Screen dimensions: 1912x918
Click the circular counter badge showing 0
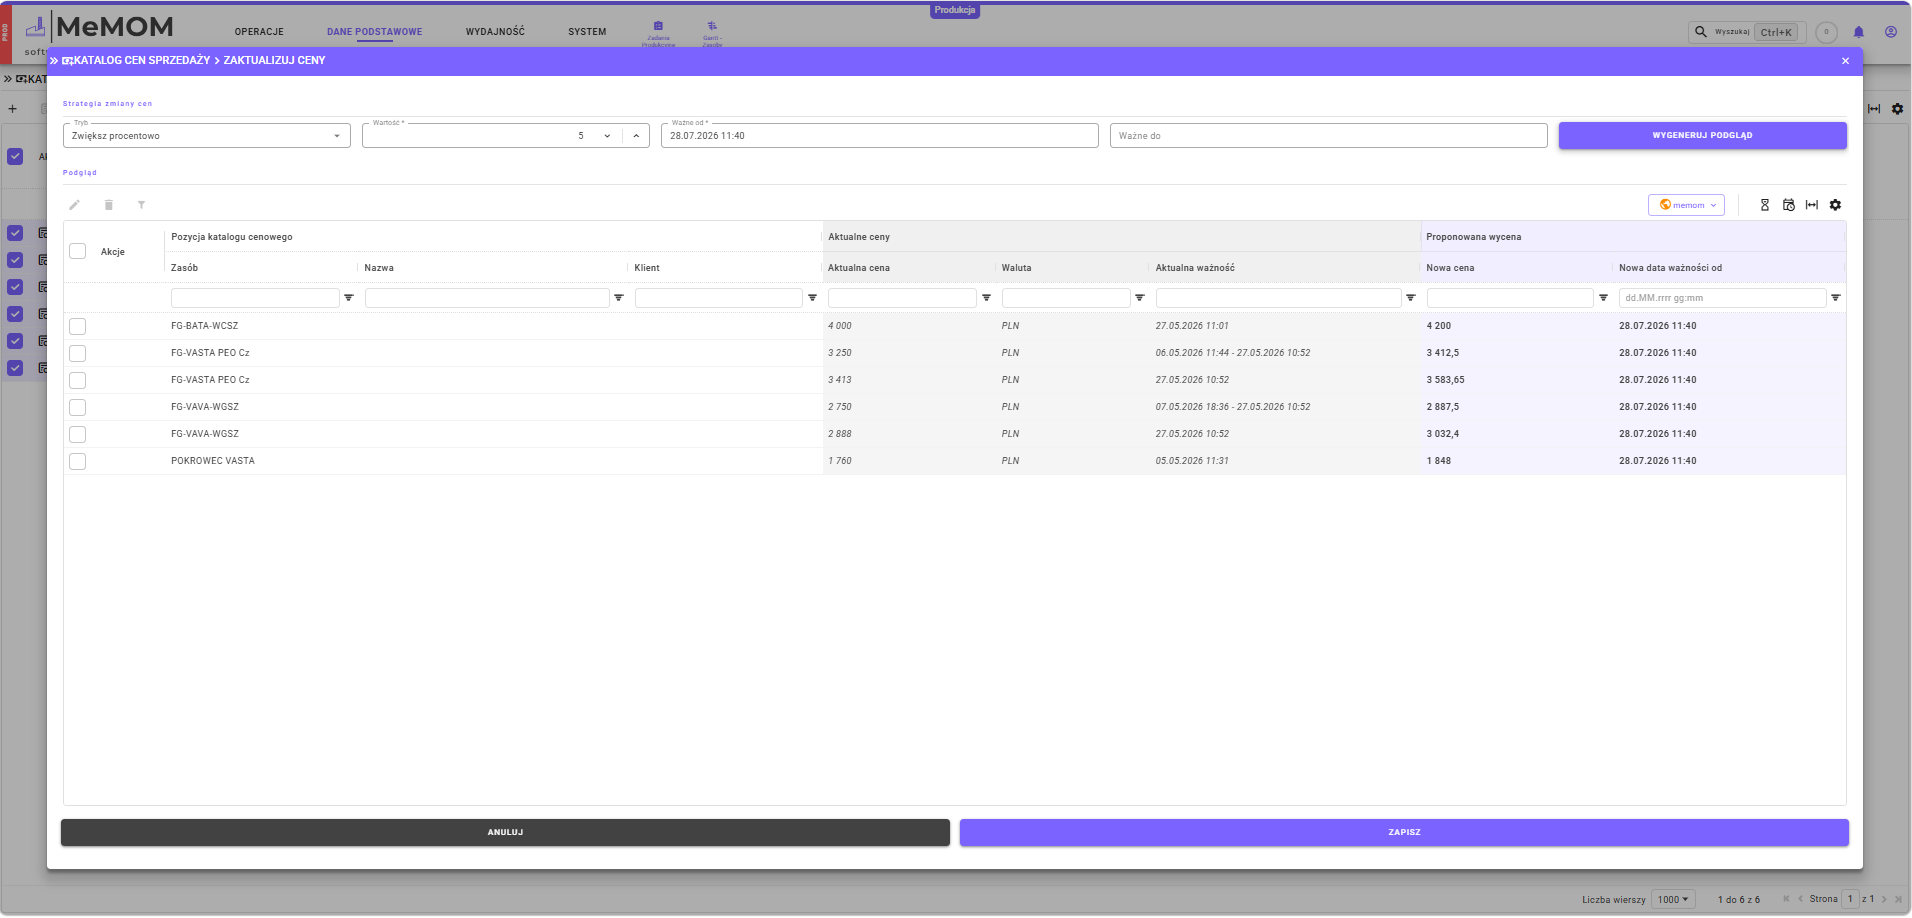[x=1826, y=32]
